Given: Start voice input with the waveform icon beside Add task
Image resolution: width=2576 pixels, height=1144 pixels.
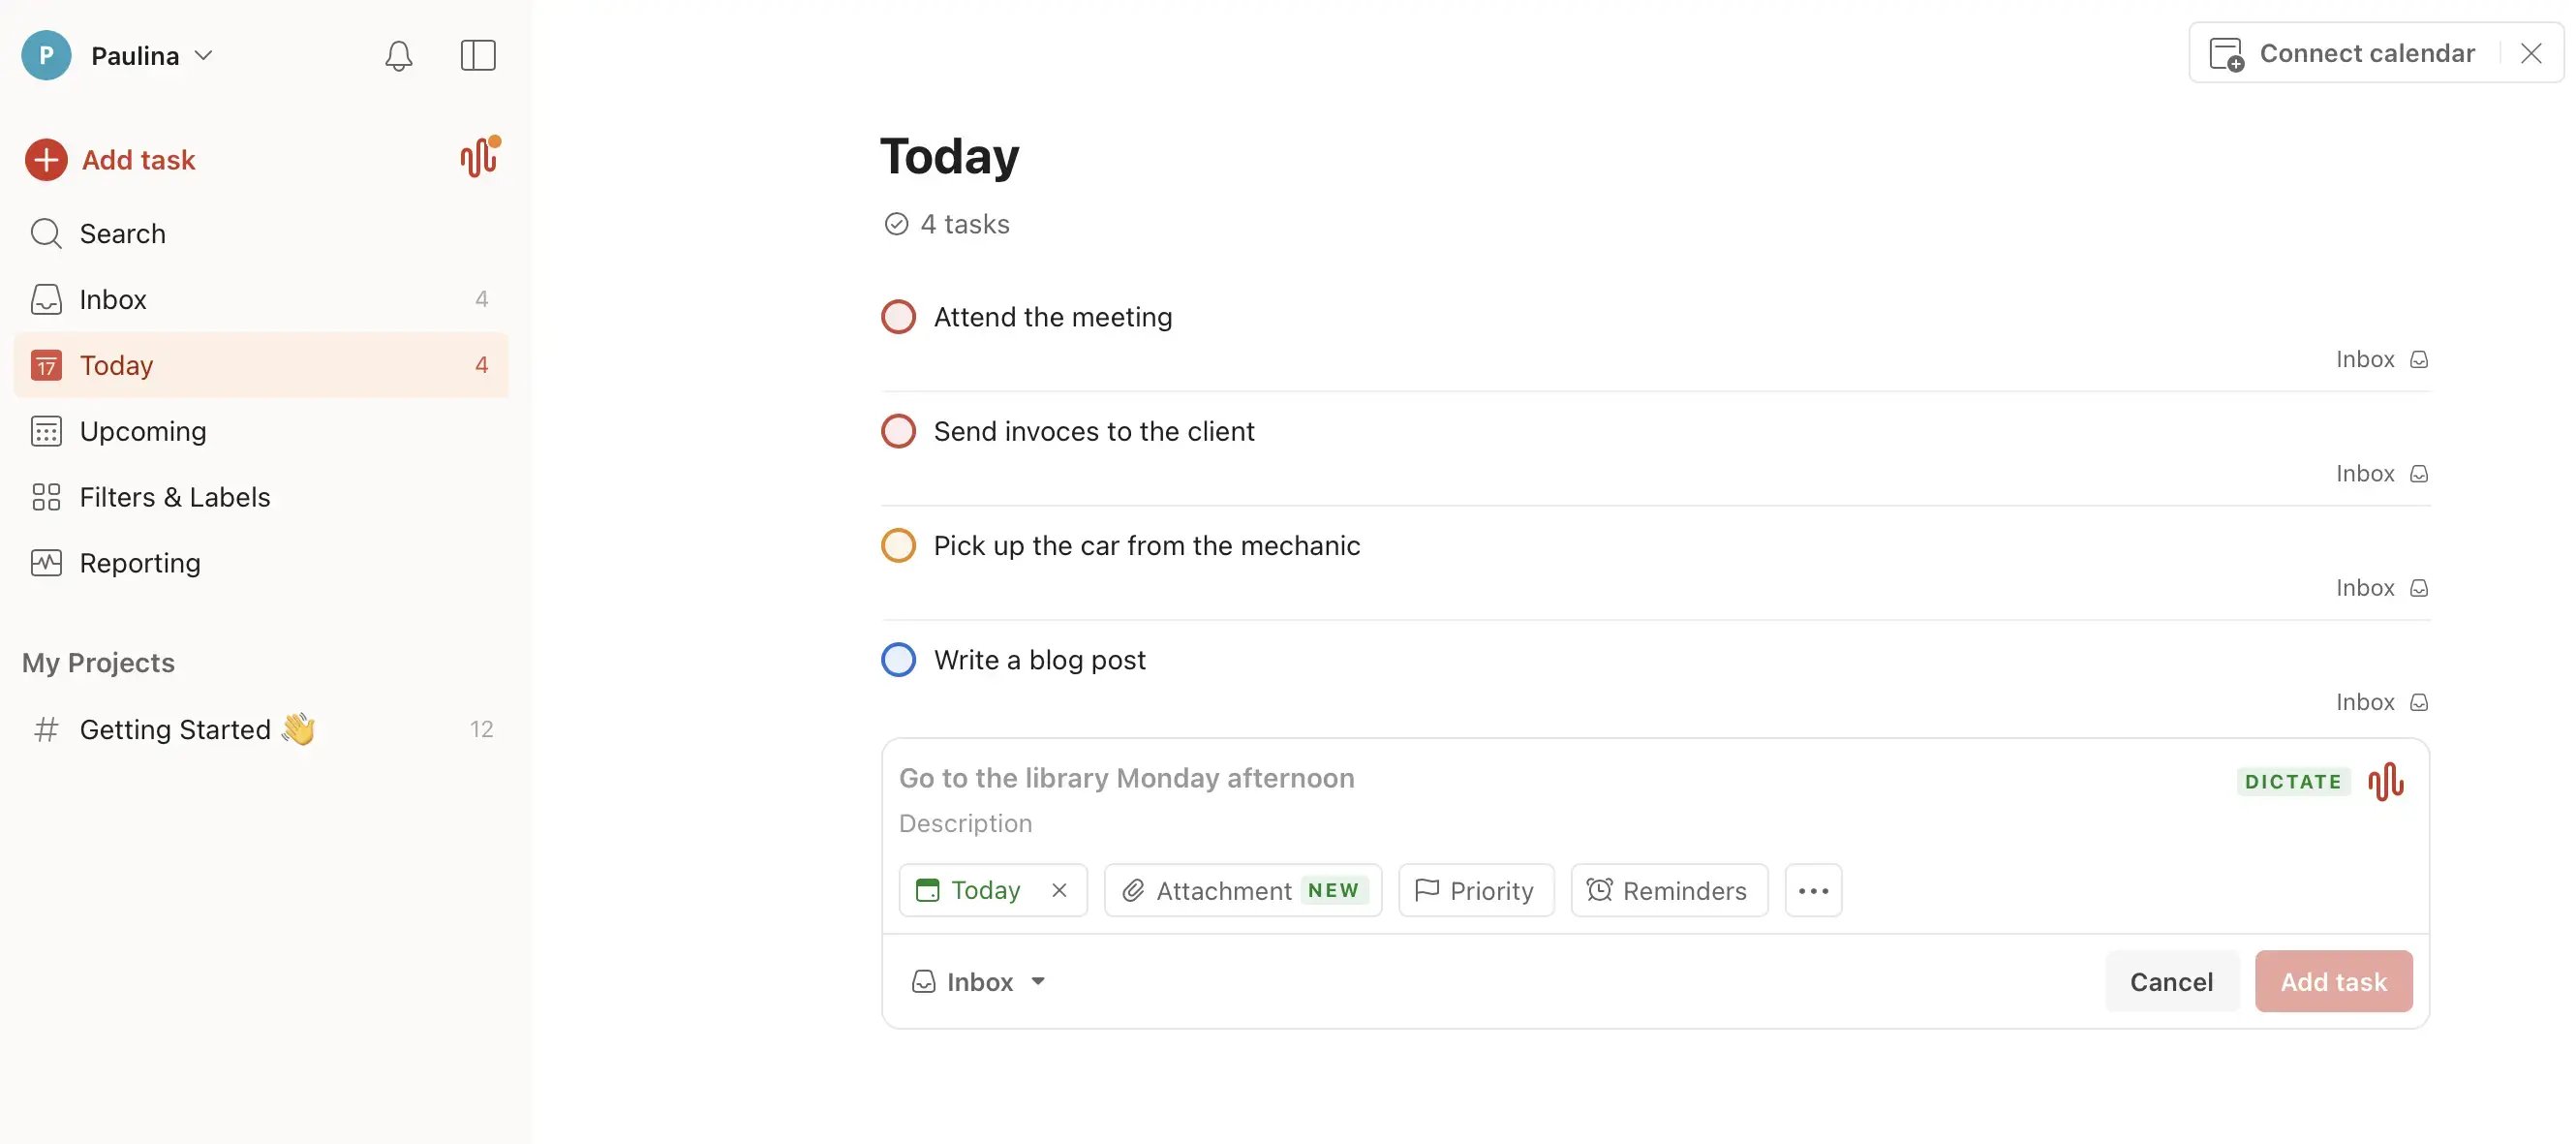Looking at the screenshot, I should click(x=479, y=157).
